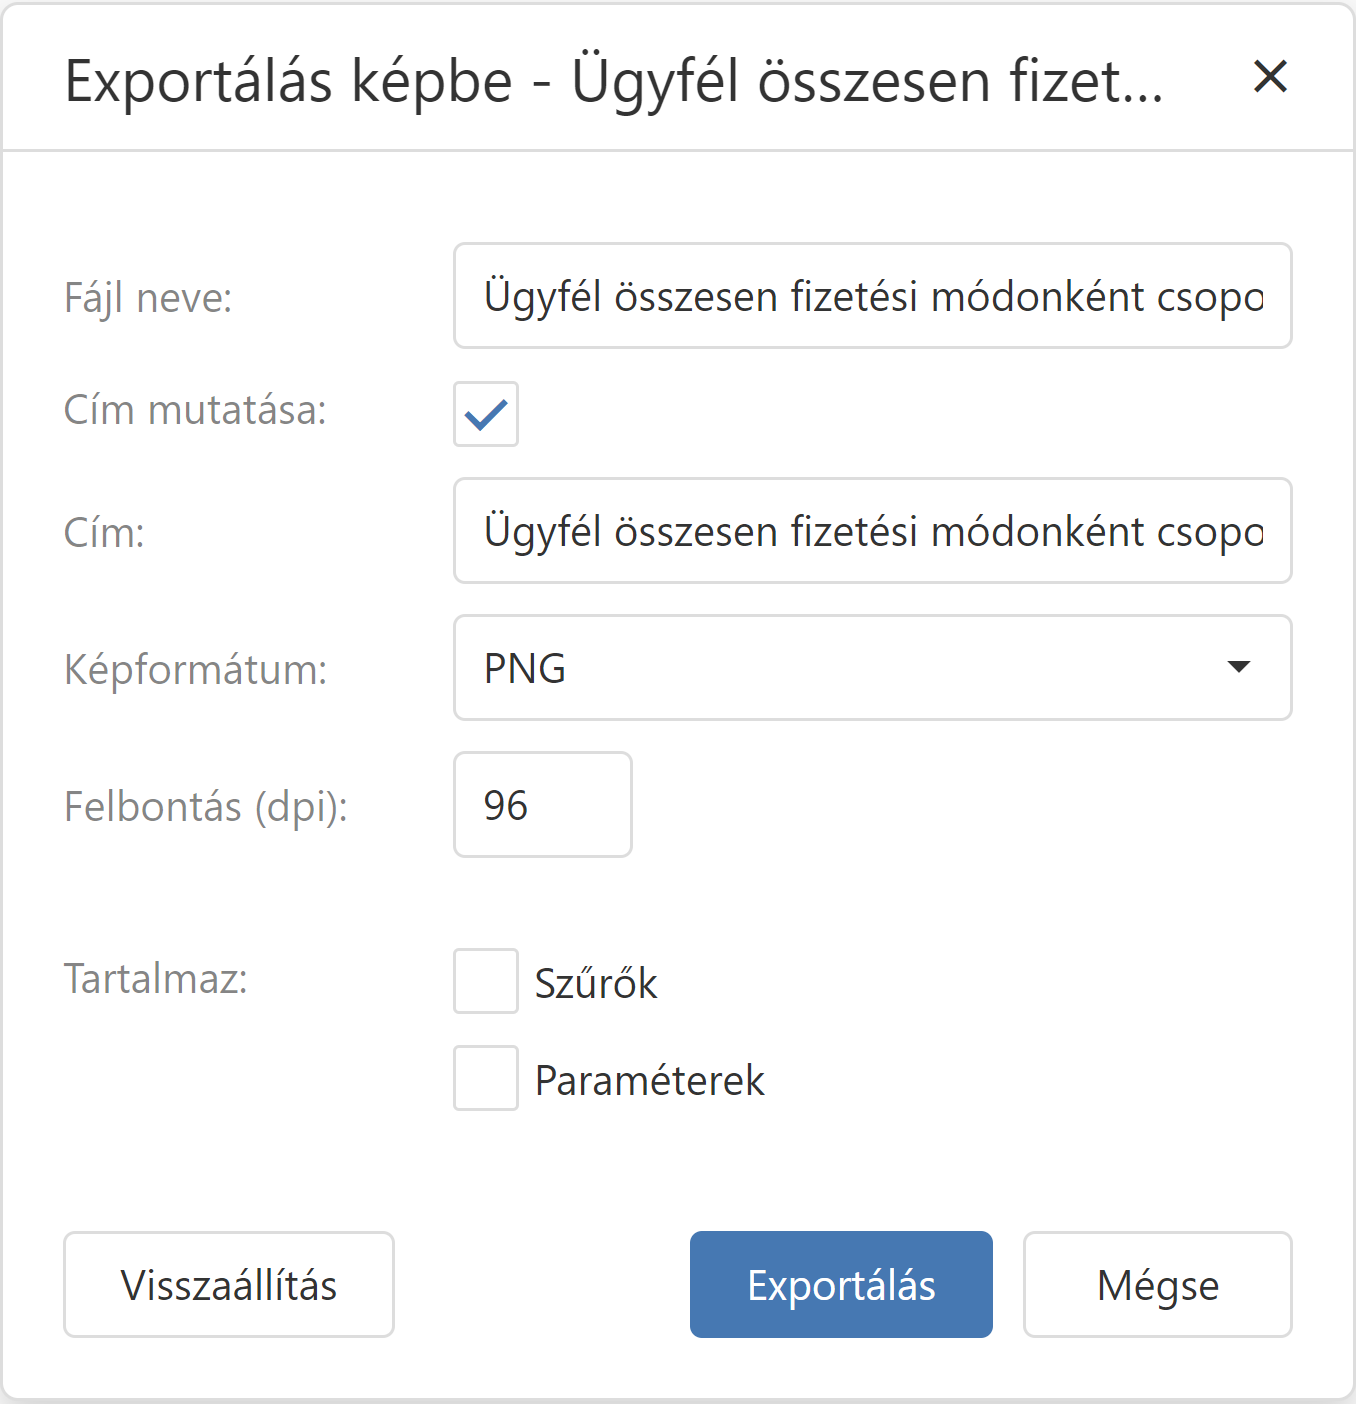The image size is (1356, 1404).
Task: Click the blue Exportálás button
Action: pyautogui.click(x=841, y=1285)
